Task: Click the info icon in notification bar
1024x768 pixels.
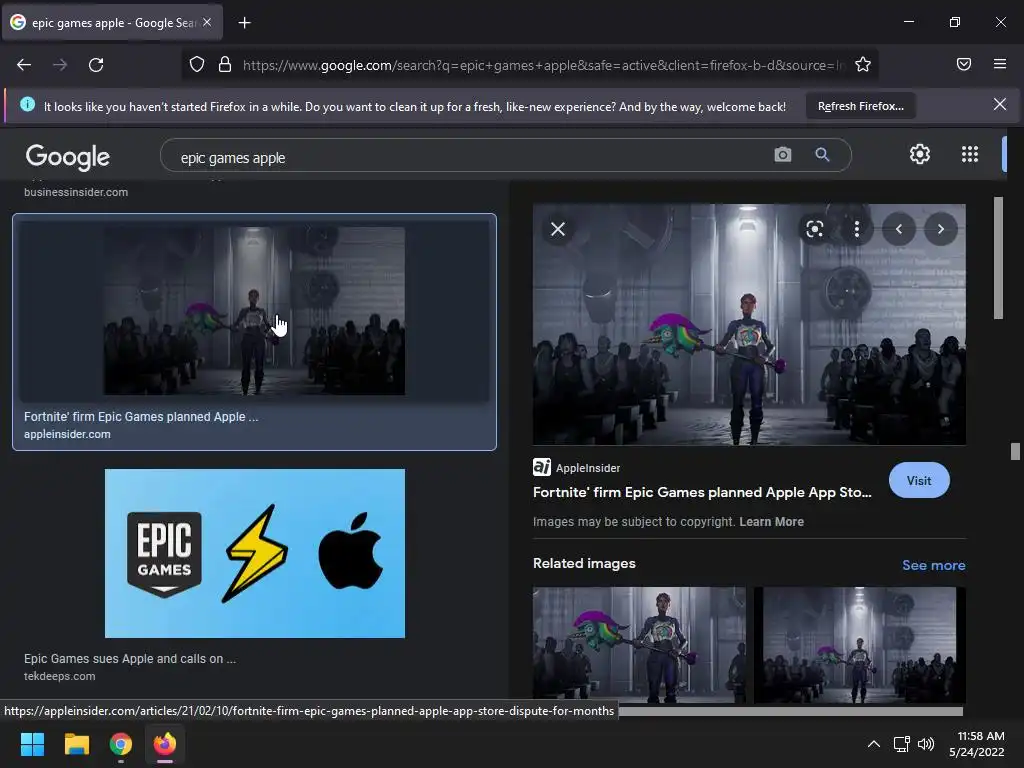Action: click(27, 104)
